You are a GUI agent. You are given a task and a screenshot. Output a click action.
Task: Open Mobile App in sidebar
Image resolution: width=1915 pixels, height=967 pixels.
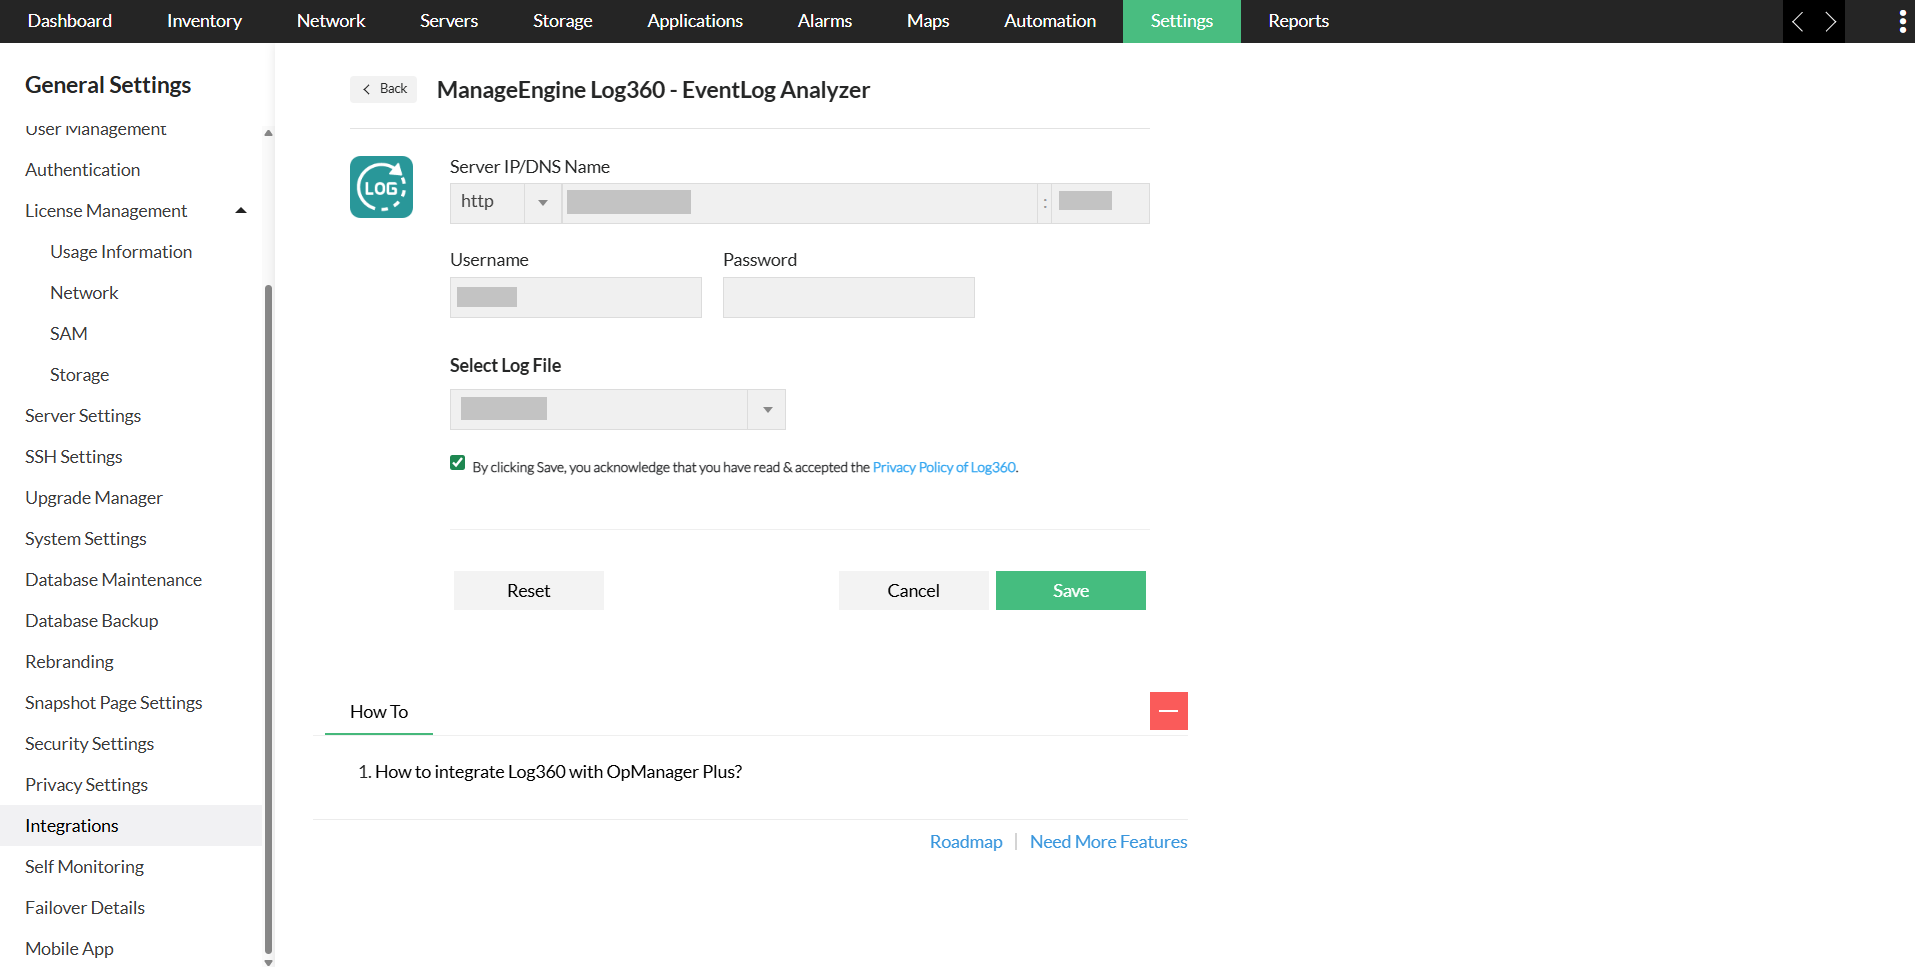coord(70,949)
